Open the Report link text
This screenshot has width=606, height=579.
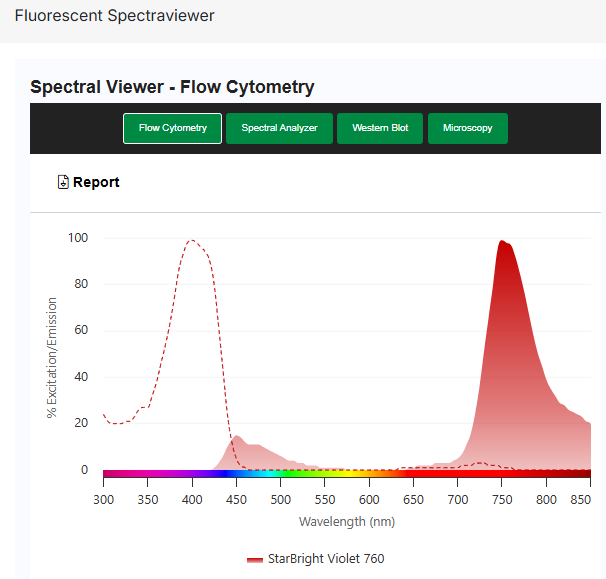click(x=96, y=182)
